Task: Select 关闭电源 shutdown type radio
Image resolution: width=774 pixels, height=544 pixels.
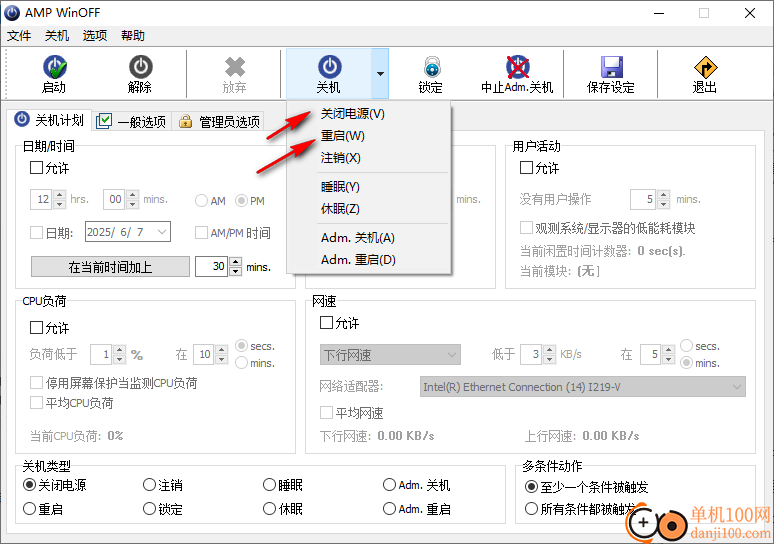Action: (x=30, y=485)
